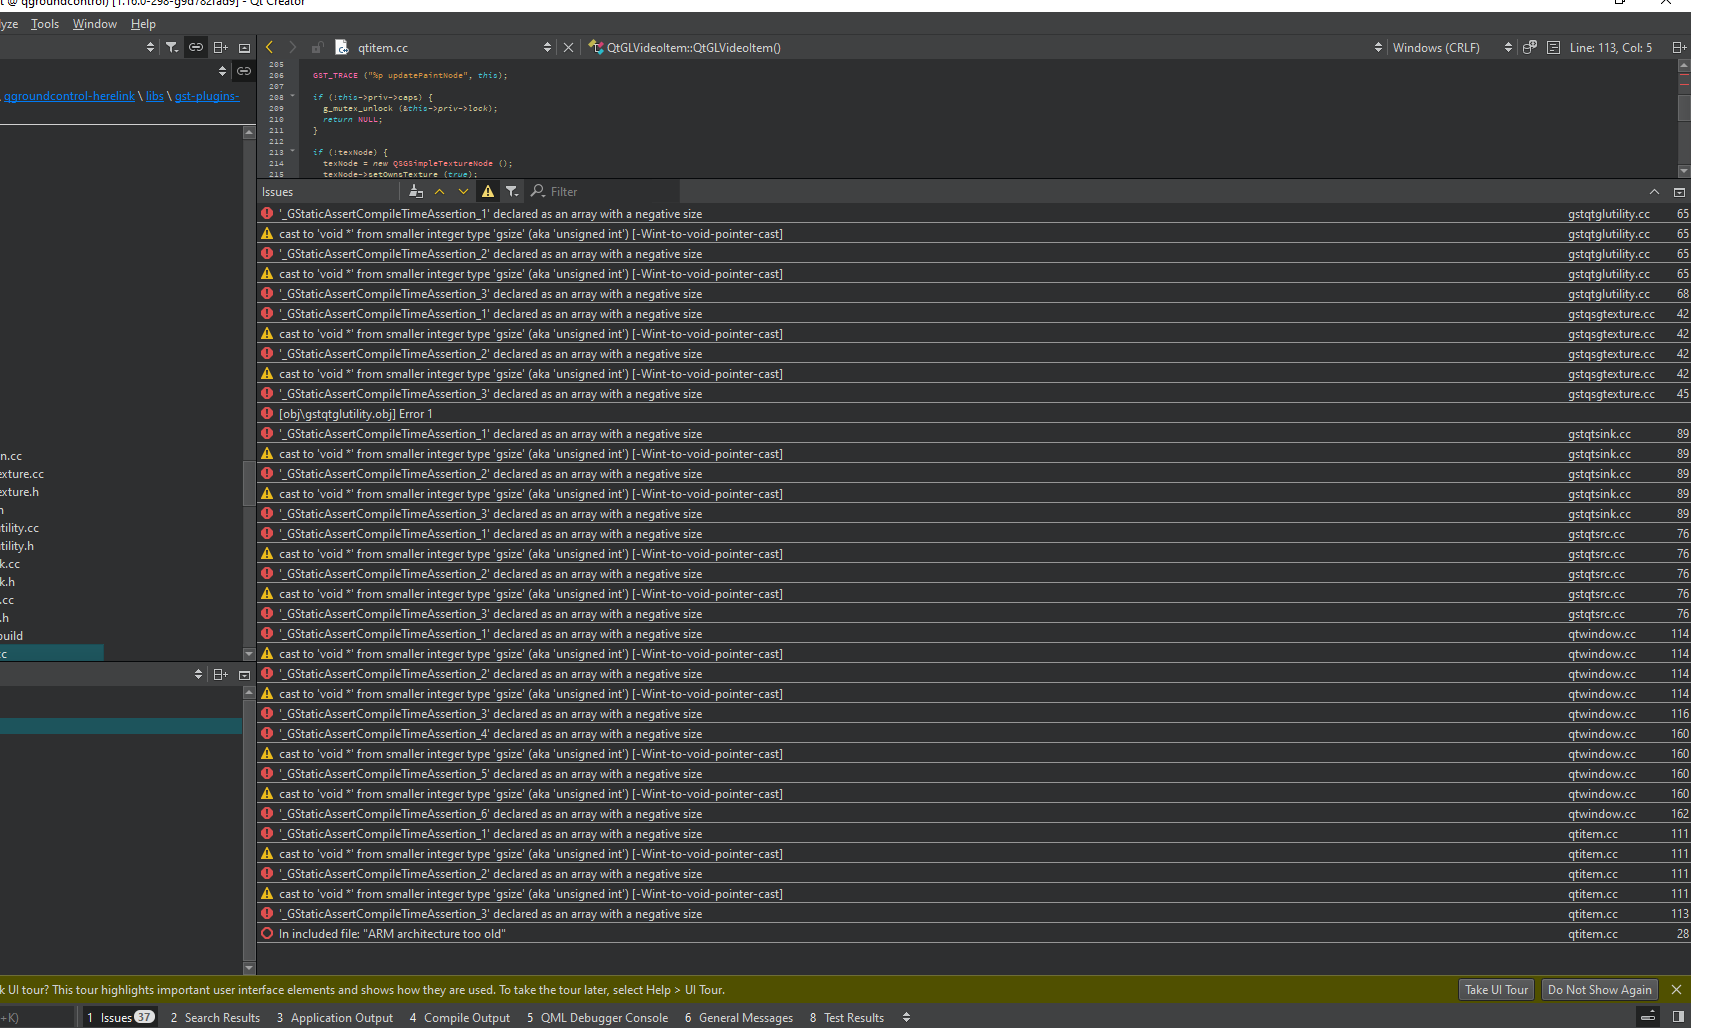This screenshot has width=1712, height=1028.
Task: Toggle the link-editor chain icon in the sidebar toolbar
Action: (196, 46)
